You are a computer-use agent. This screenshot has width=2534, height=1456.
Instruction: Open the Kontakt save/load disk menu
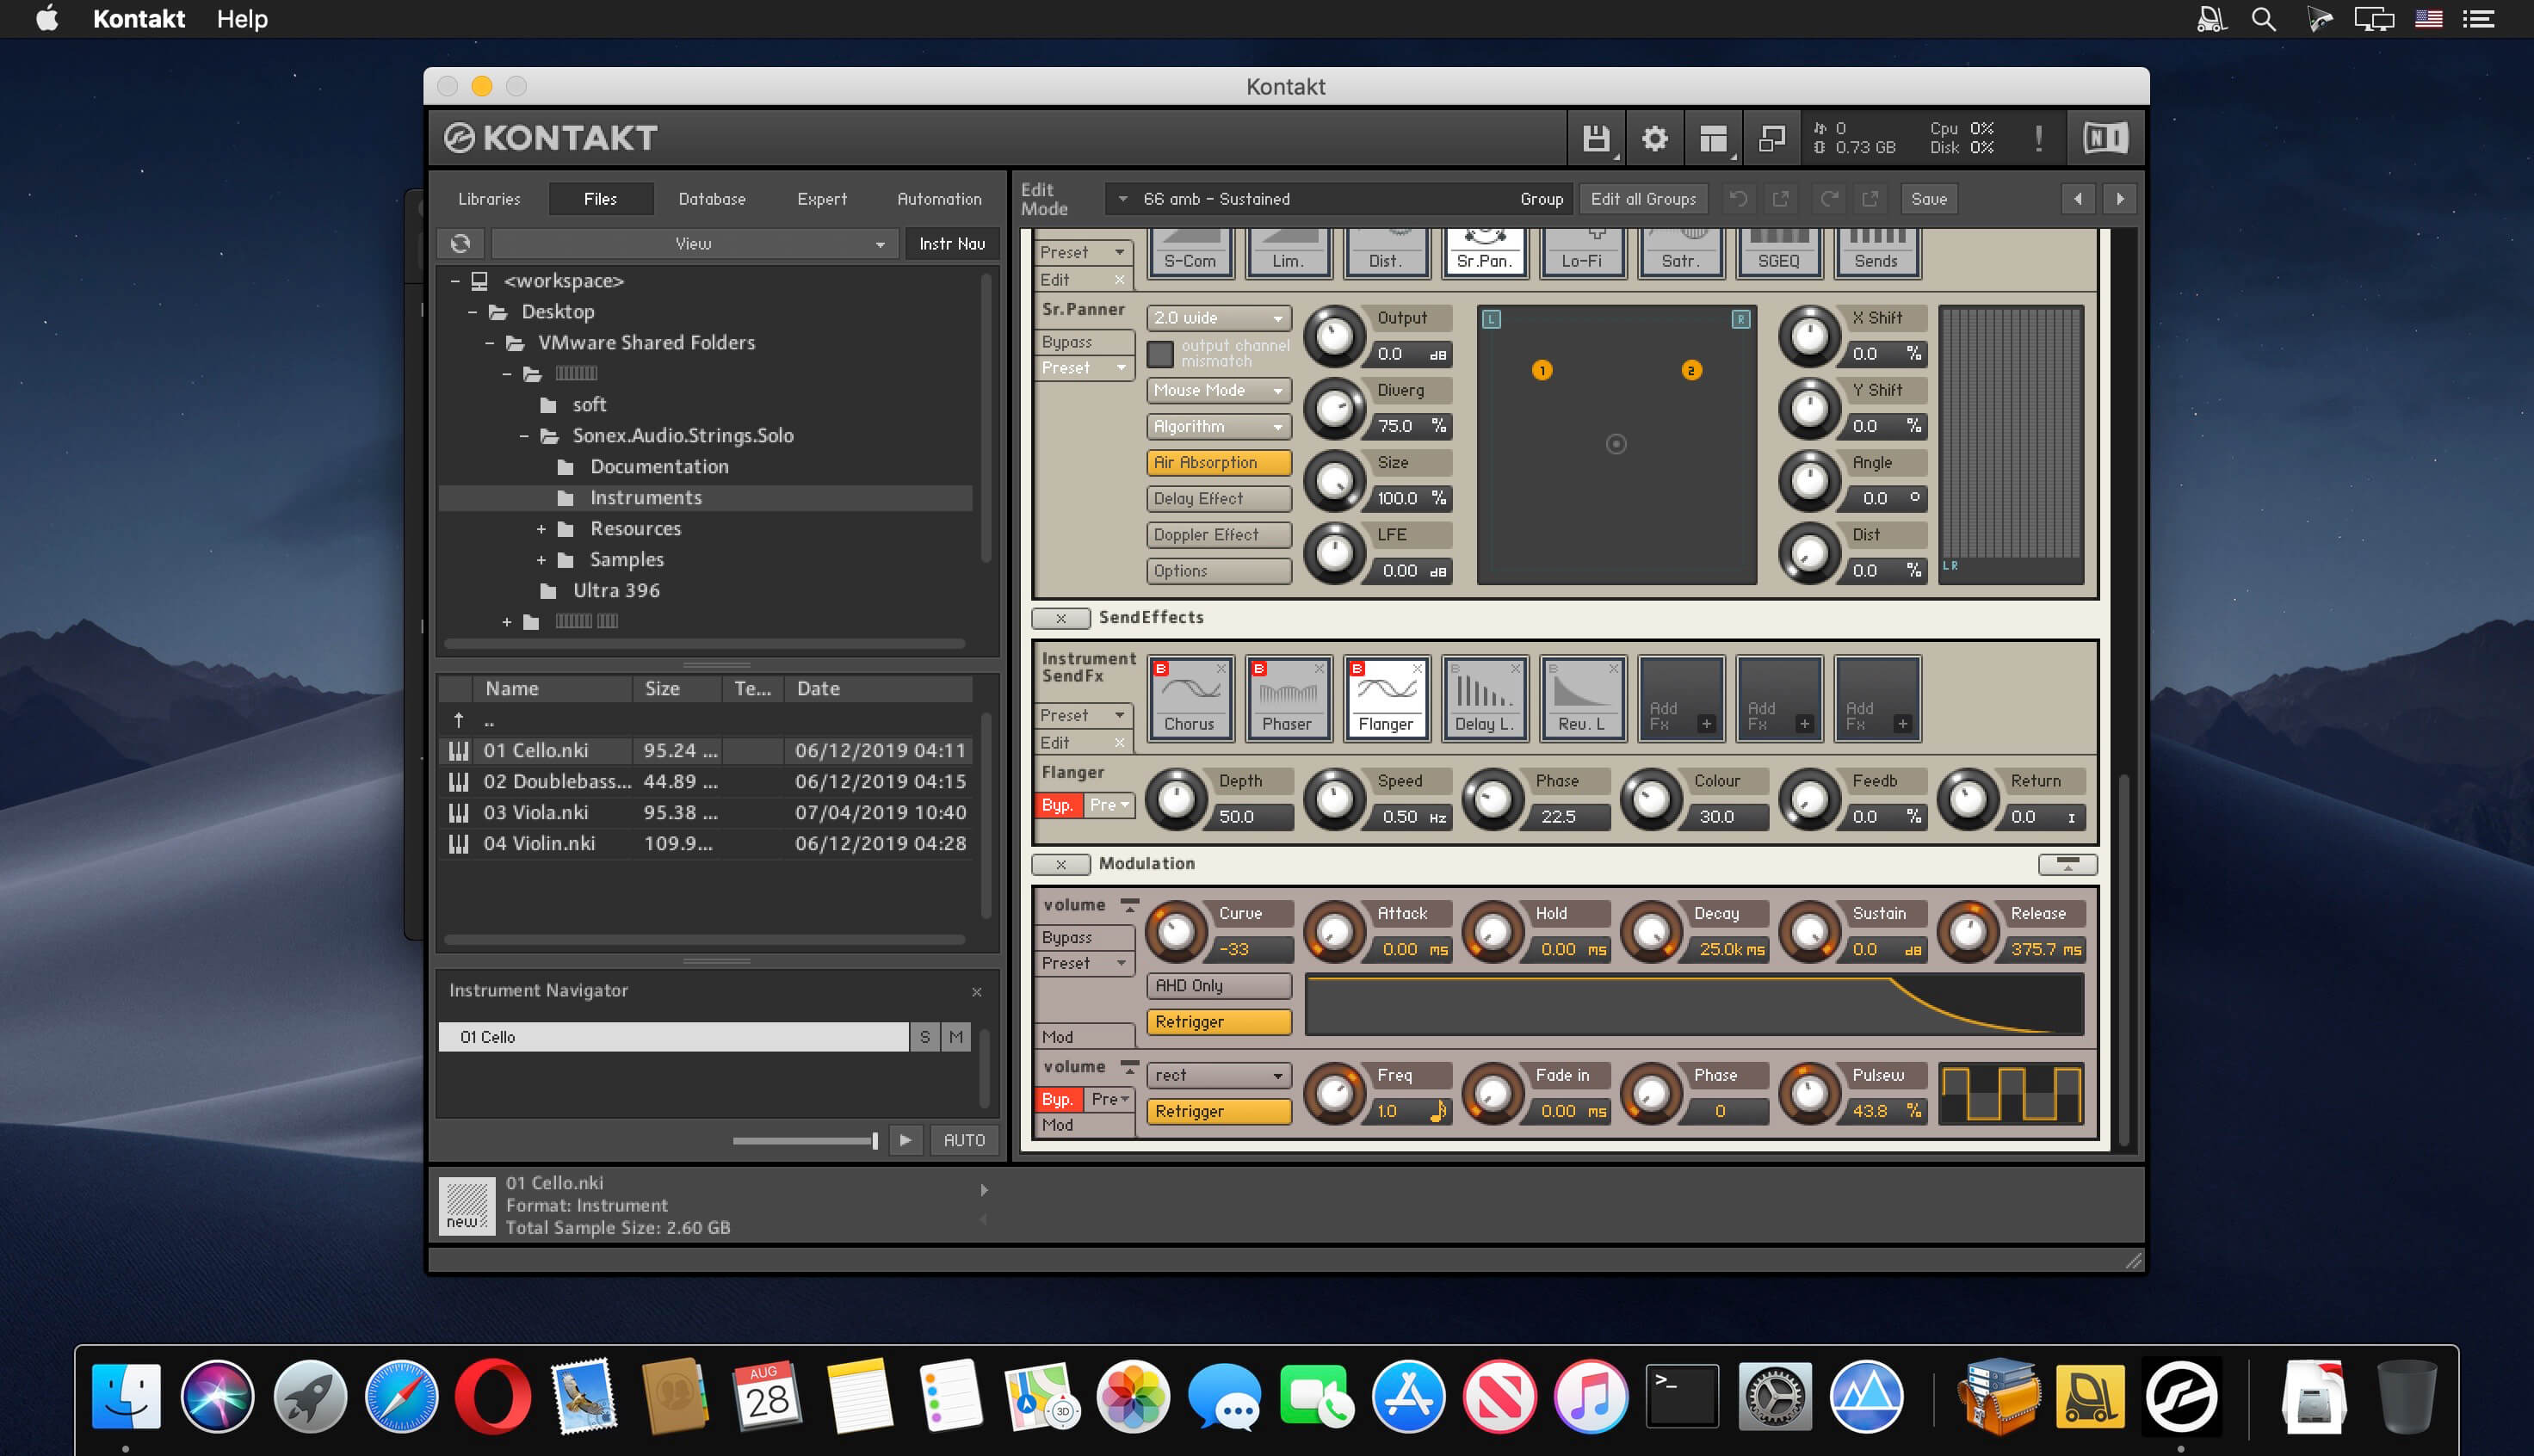pos(1597,138)
